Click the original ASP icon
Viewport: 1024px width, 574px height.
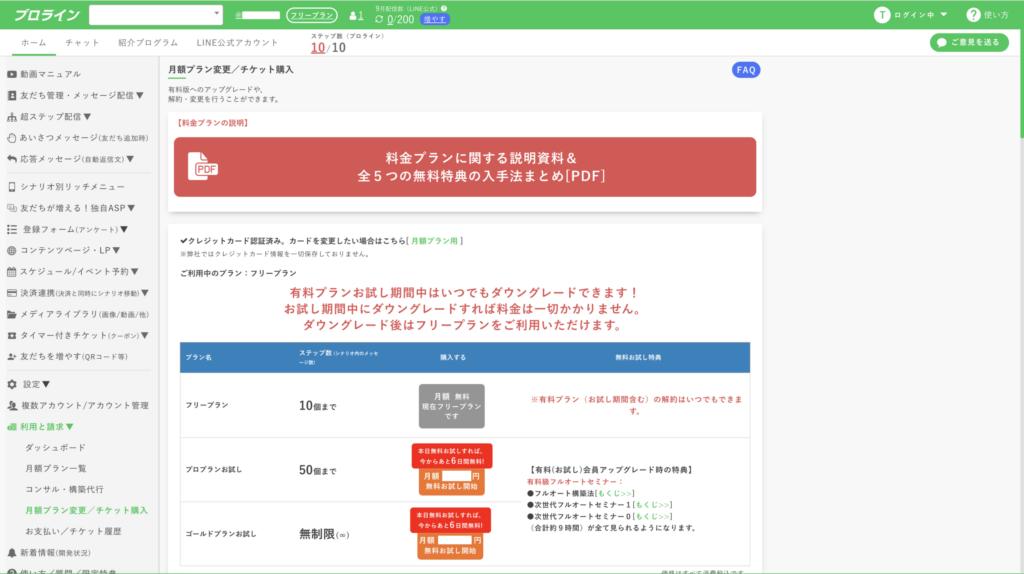[12, 208]
